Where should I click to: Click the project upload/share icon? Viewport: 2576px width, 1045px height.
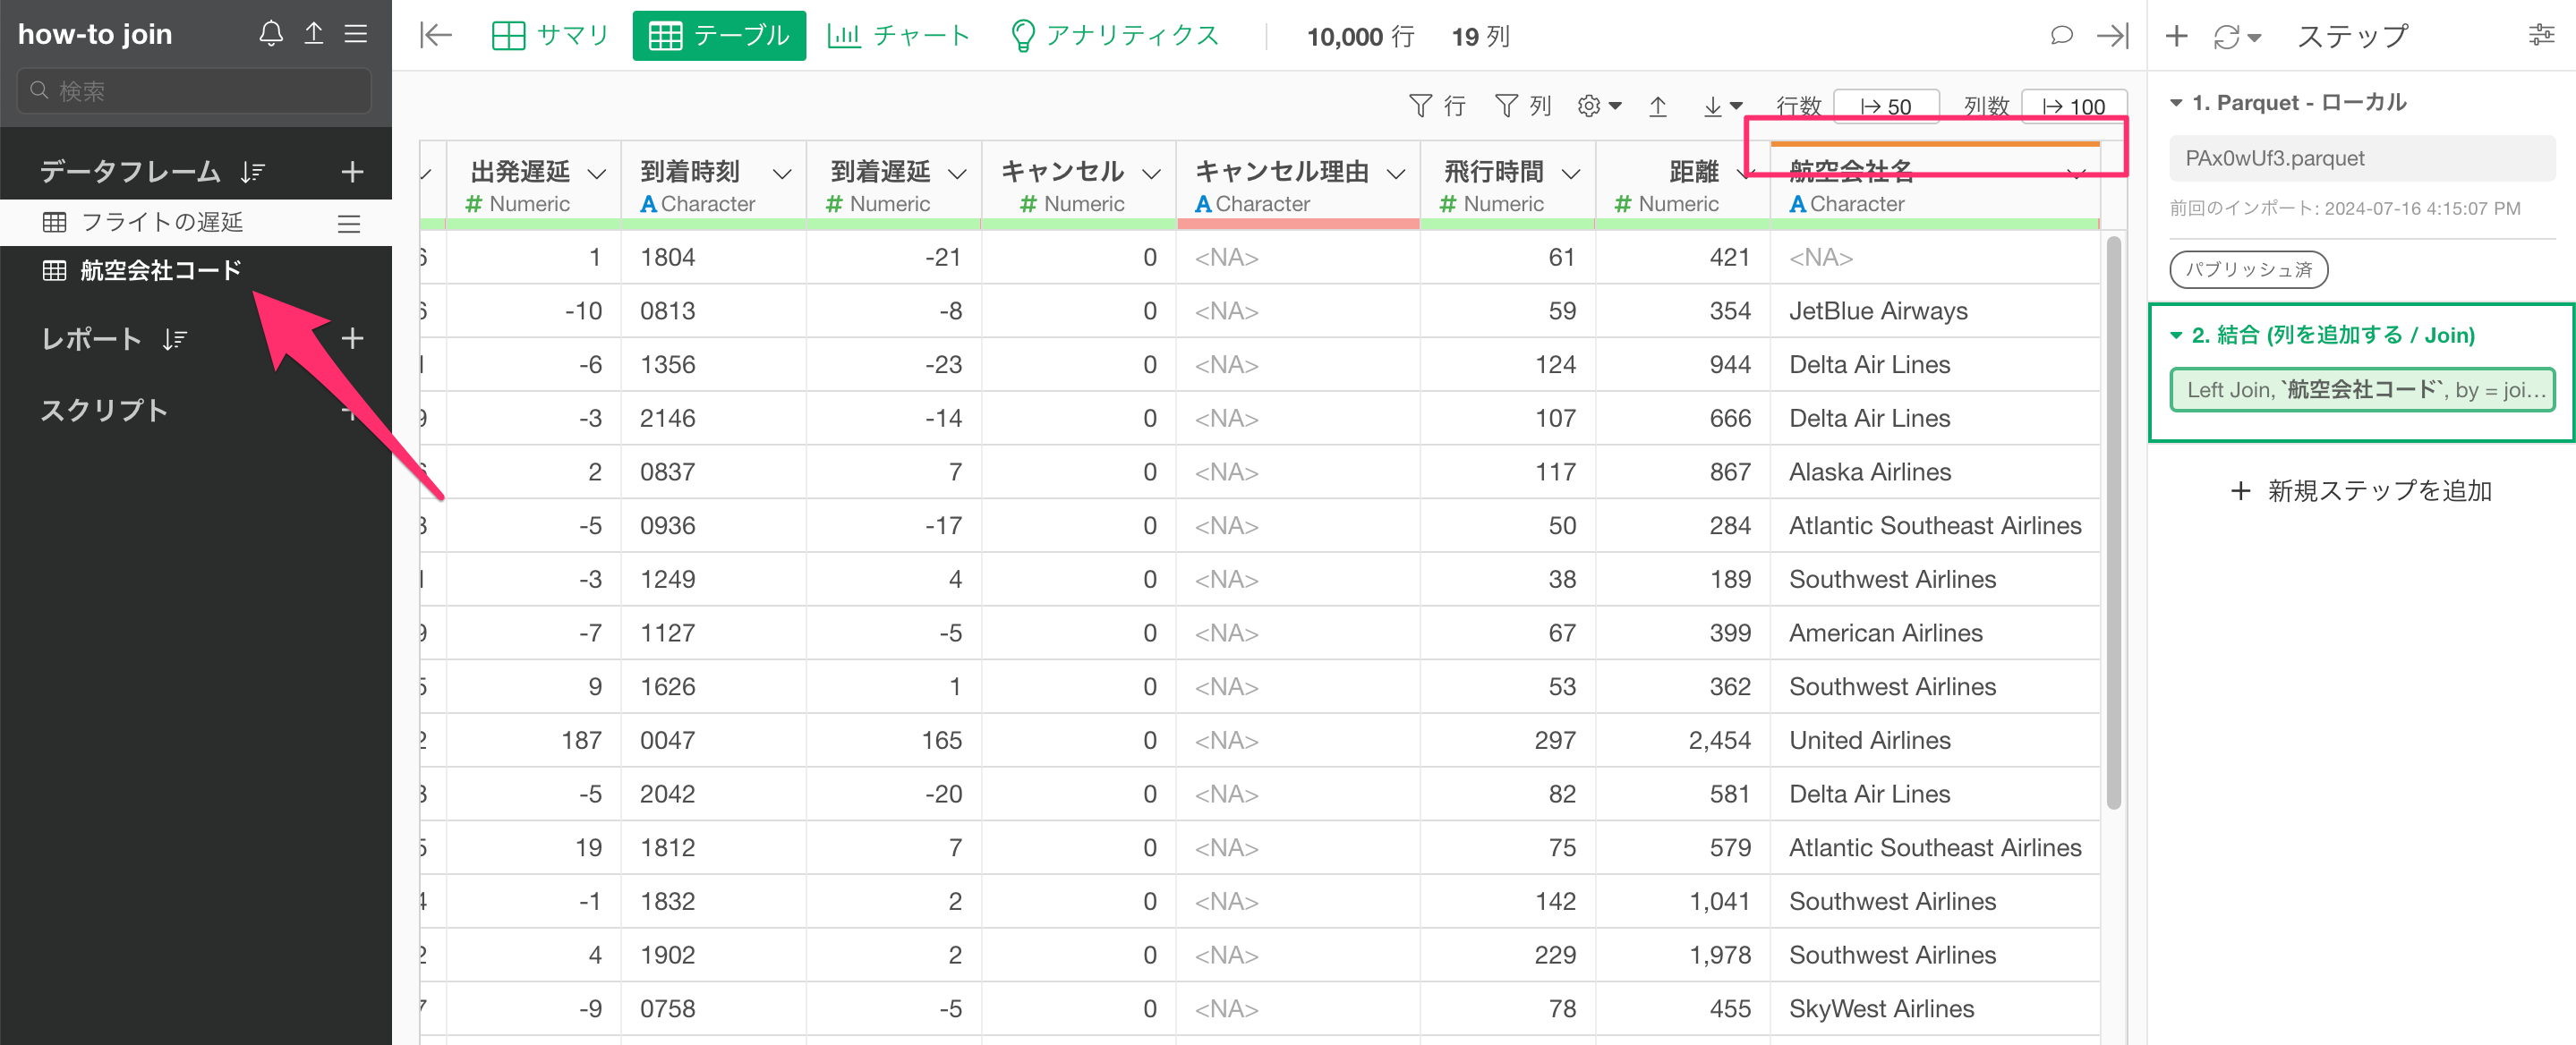coord(314,34)
